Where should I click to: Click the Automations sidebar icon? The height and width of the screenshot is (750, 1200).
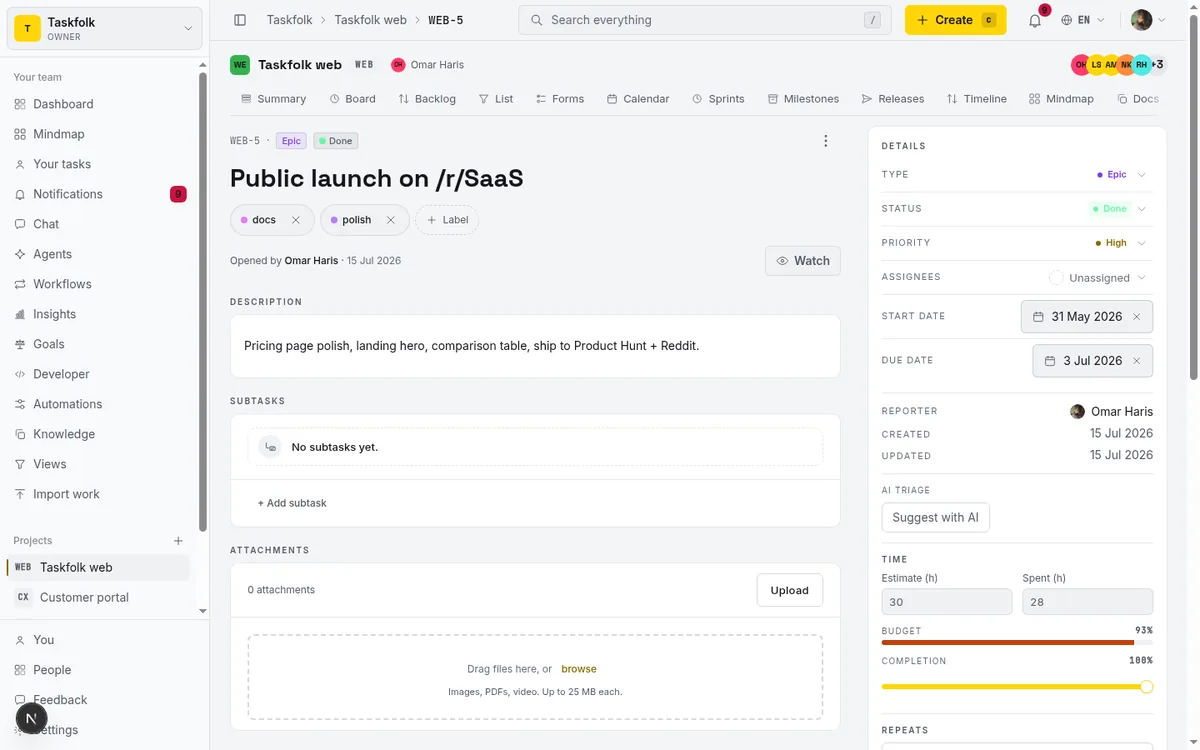coord(20,404)
